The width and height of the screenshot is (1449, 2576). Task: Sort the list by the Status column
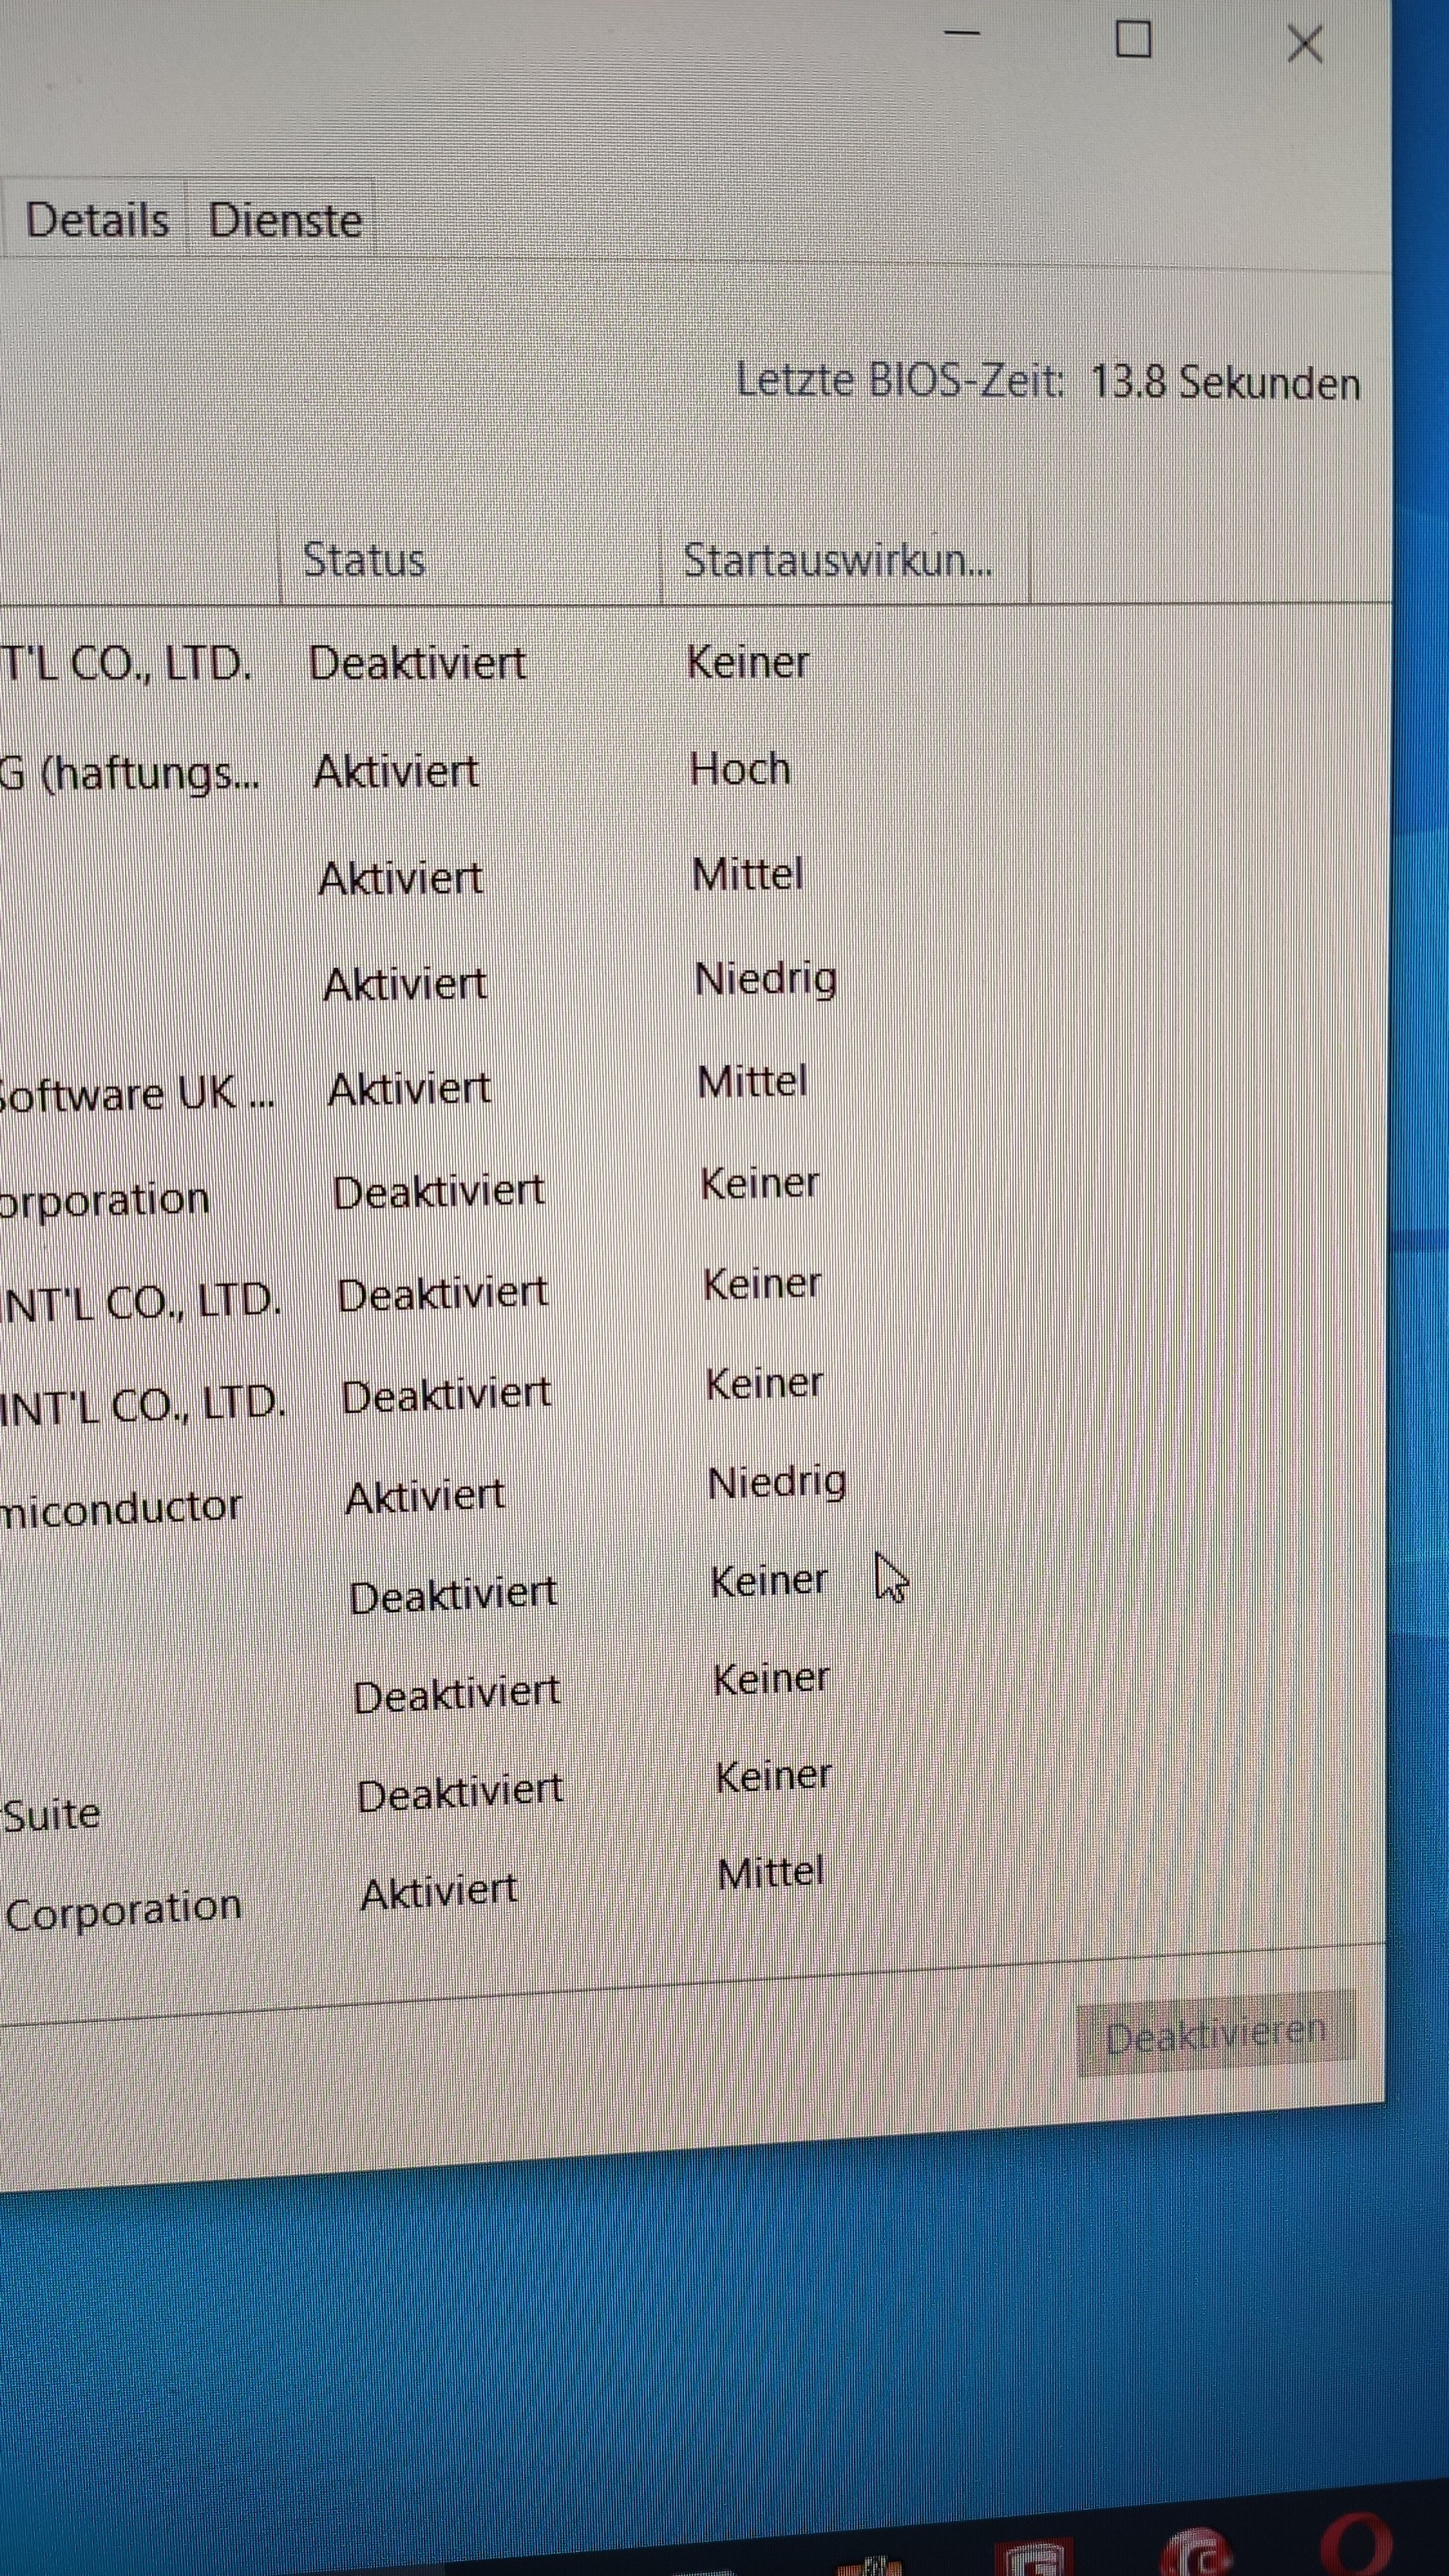364,560
